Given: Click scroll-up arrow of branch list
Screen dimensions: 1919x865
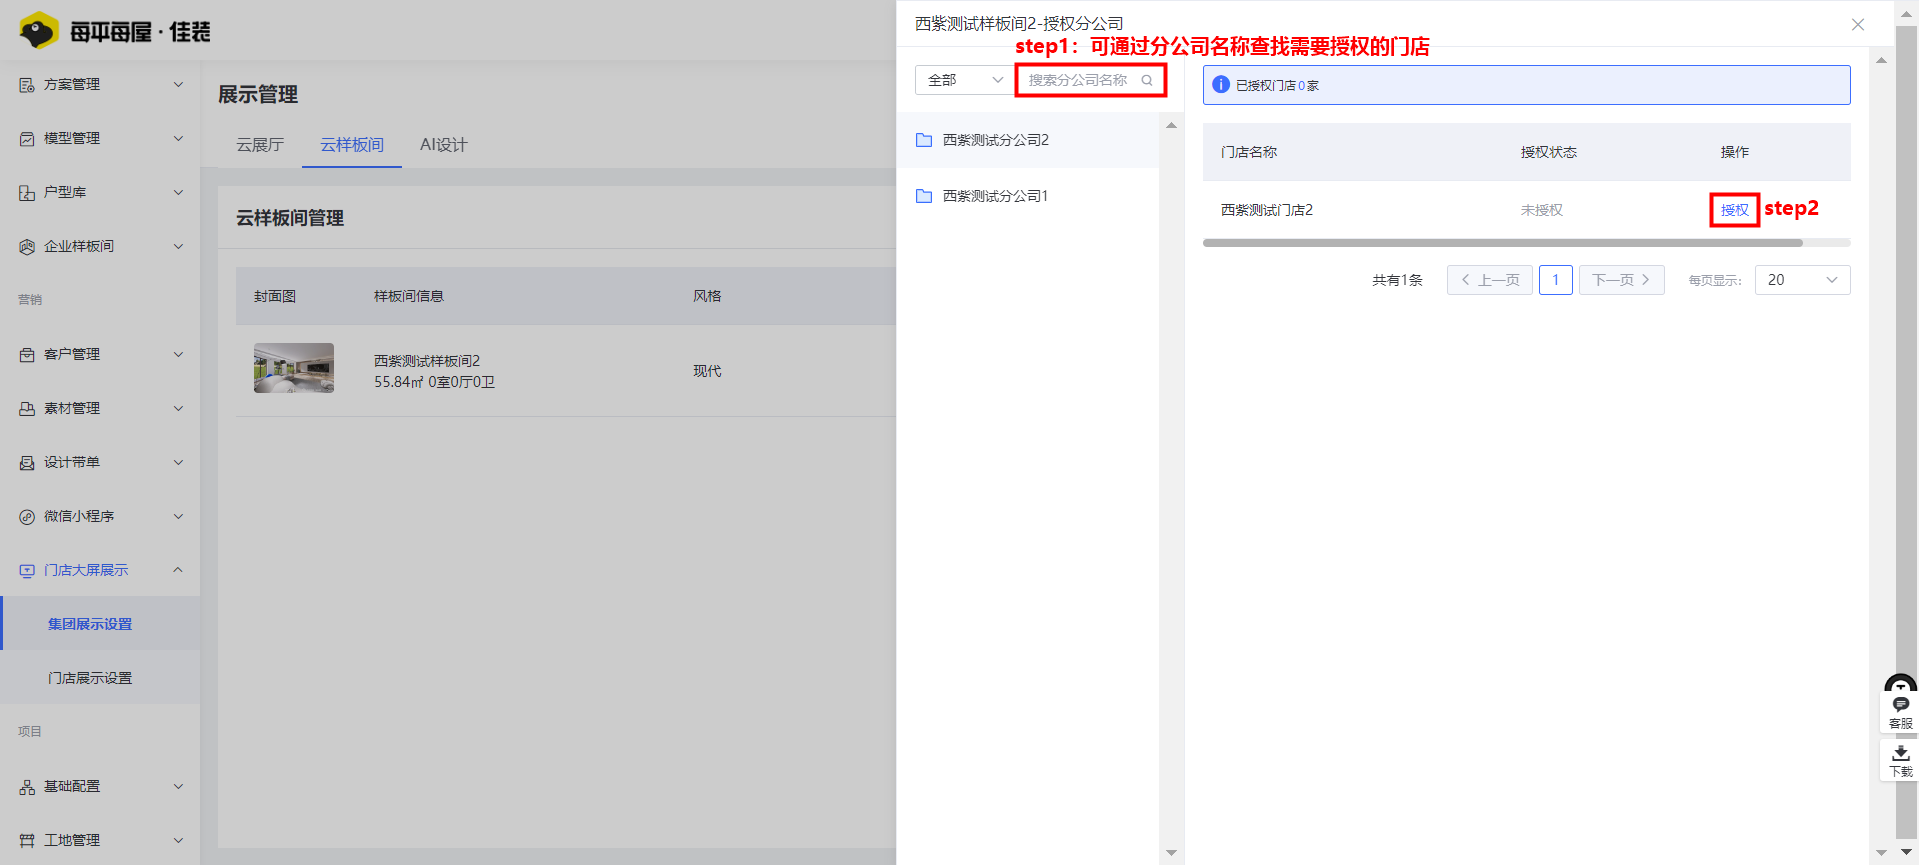Looking at the screenshot, I should [1171, 126].
